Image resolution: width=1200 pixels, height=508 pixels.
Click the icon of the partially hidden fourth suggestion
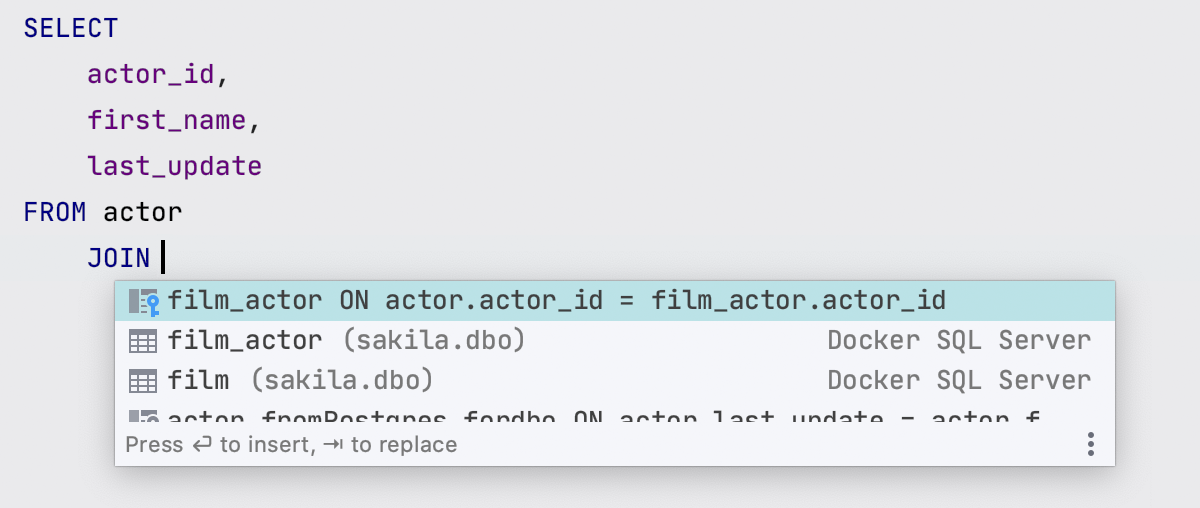144,416
